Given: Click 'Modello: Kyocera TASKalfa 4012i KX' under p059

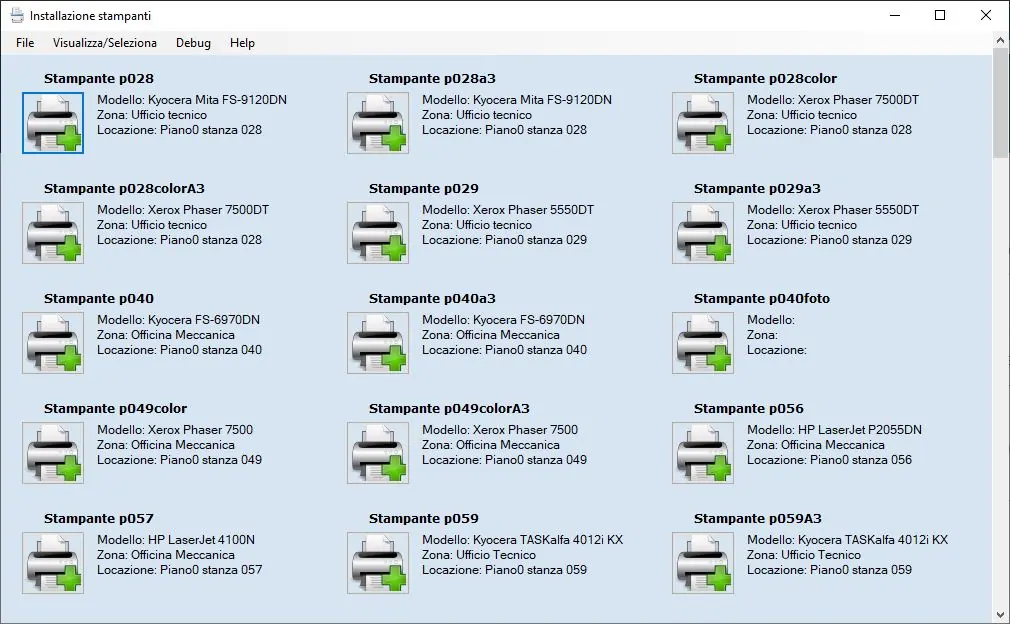Looking at the screenshot, I should pos(522,540).
